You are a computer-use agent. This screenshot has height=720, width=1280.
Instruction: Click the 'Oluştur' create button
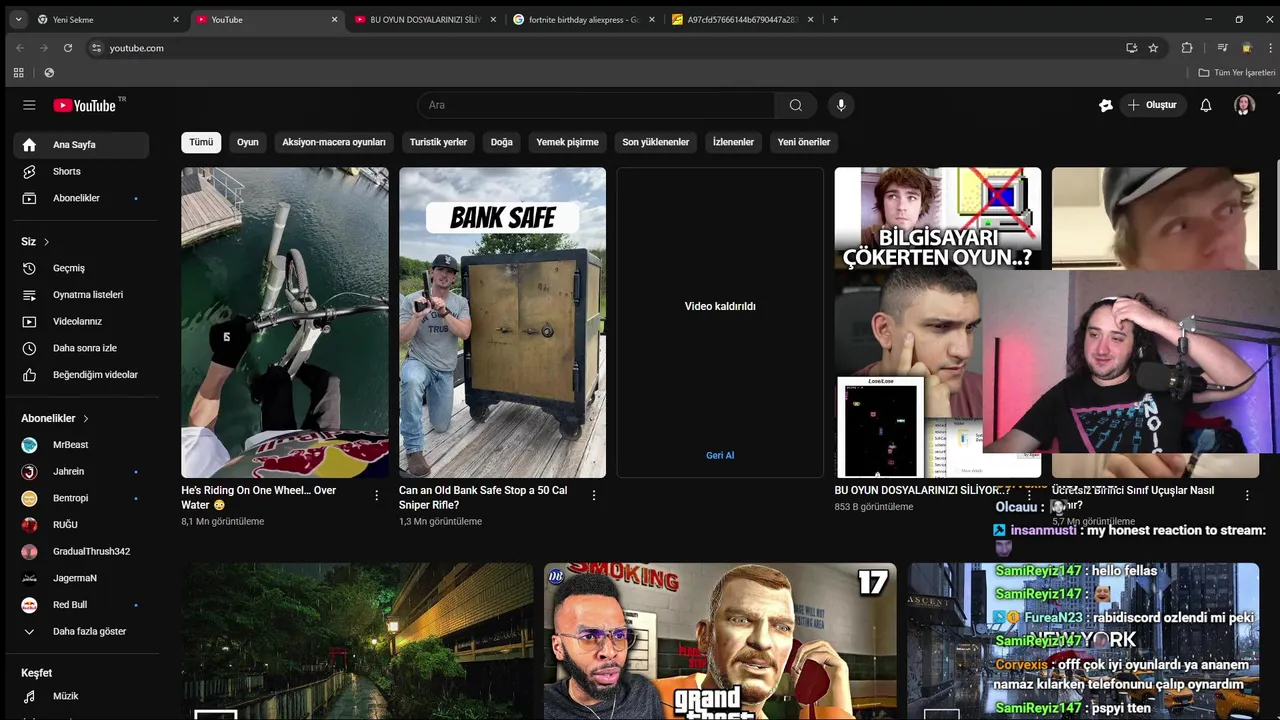1152,105
